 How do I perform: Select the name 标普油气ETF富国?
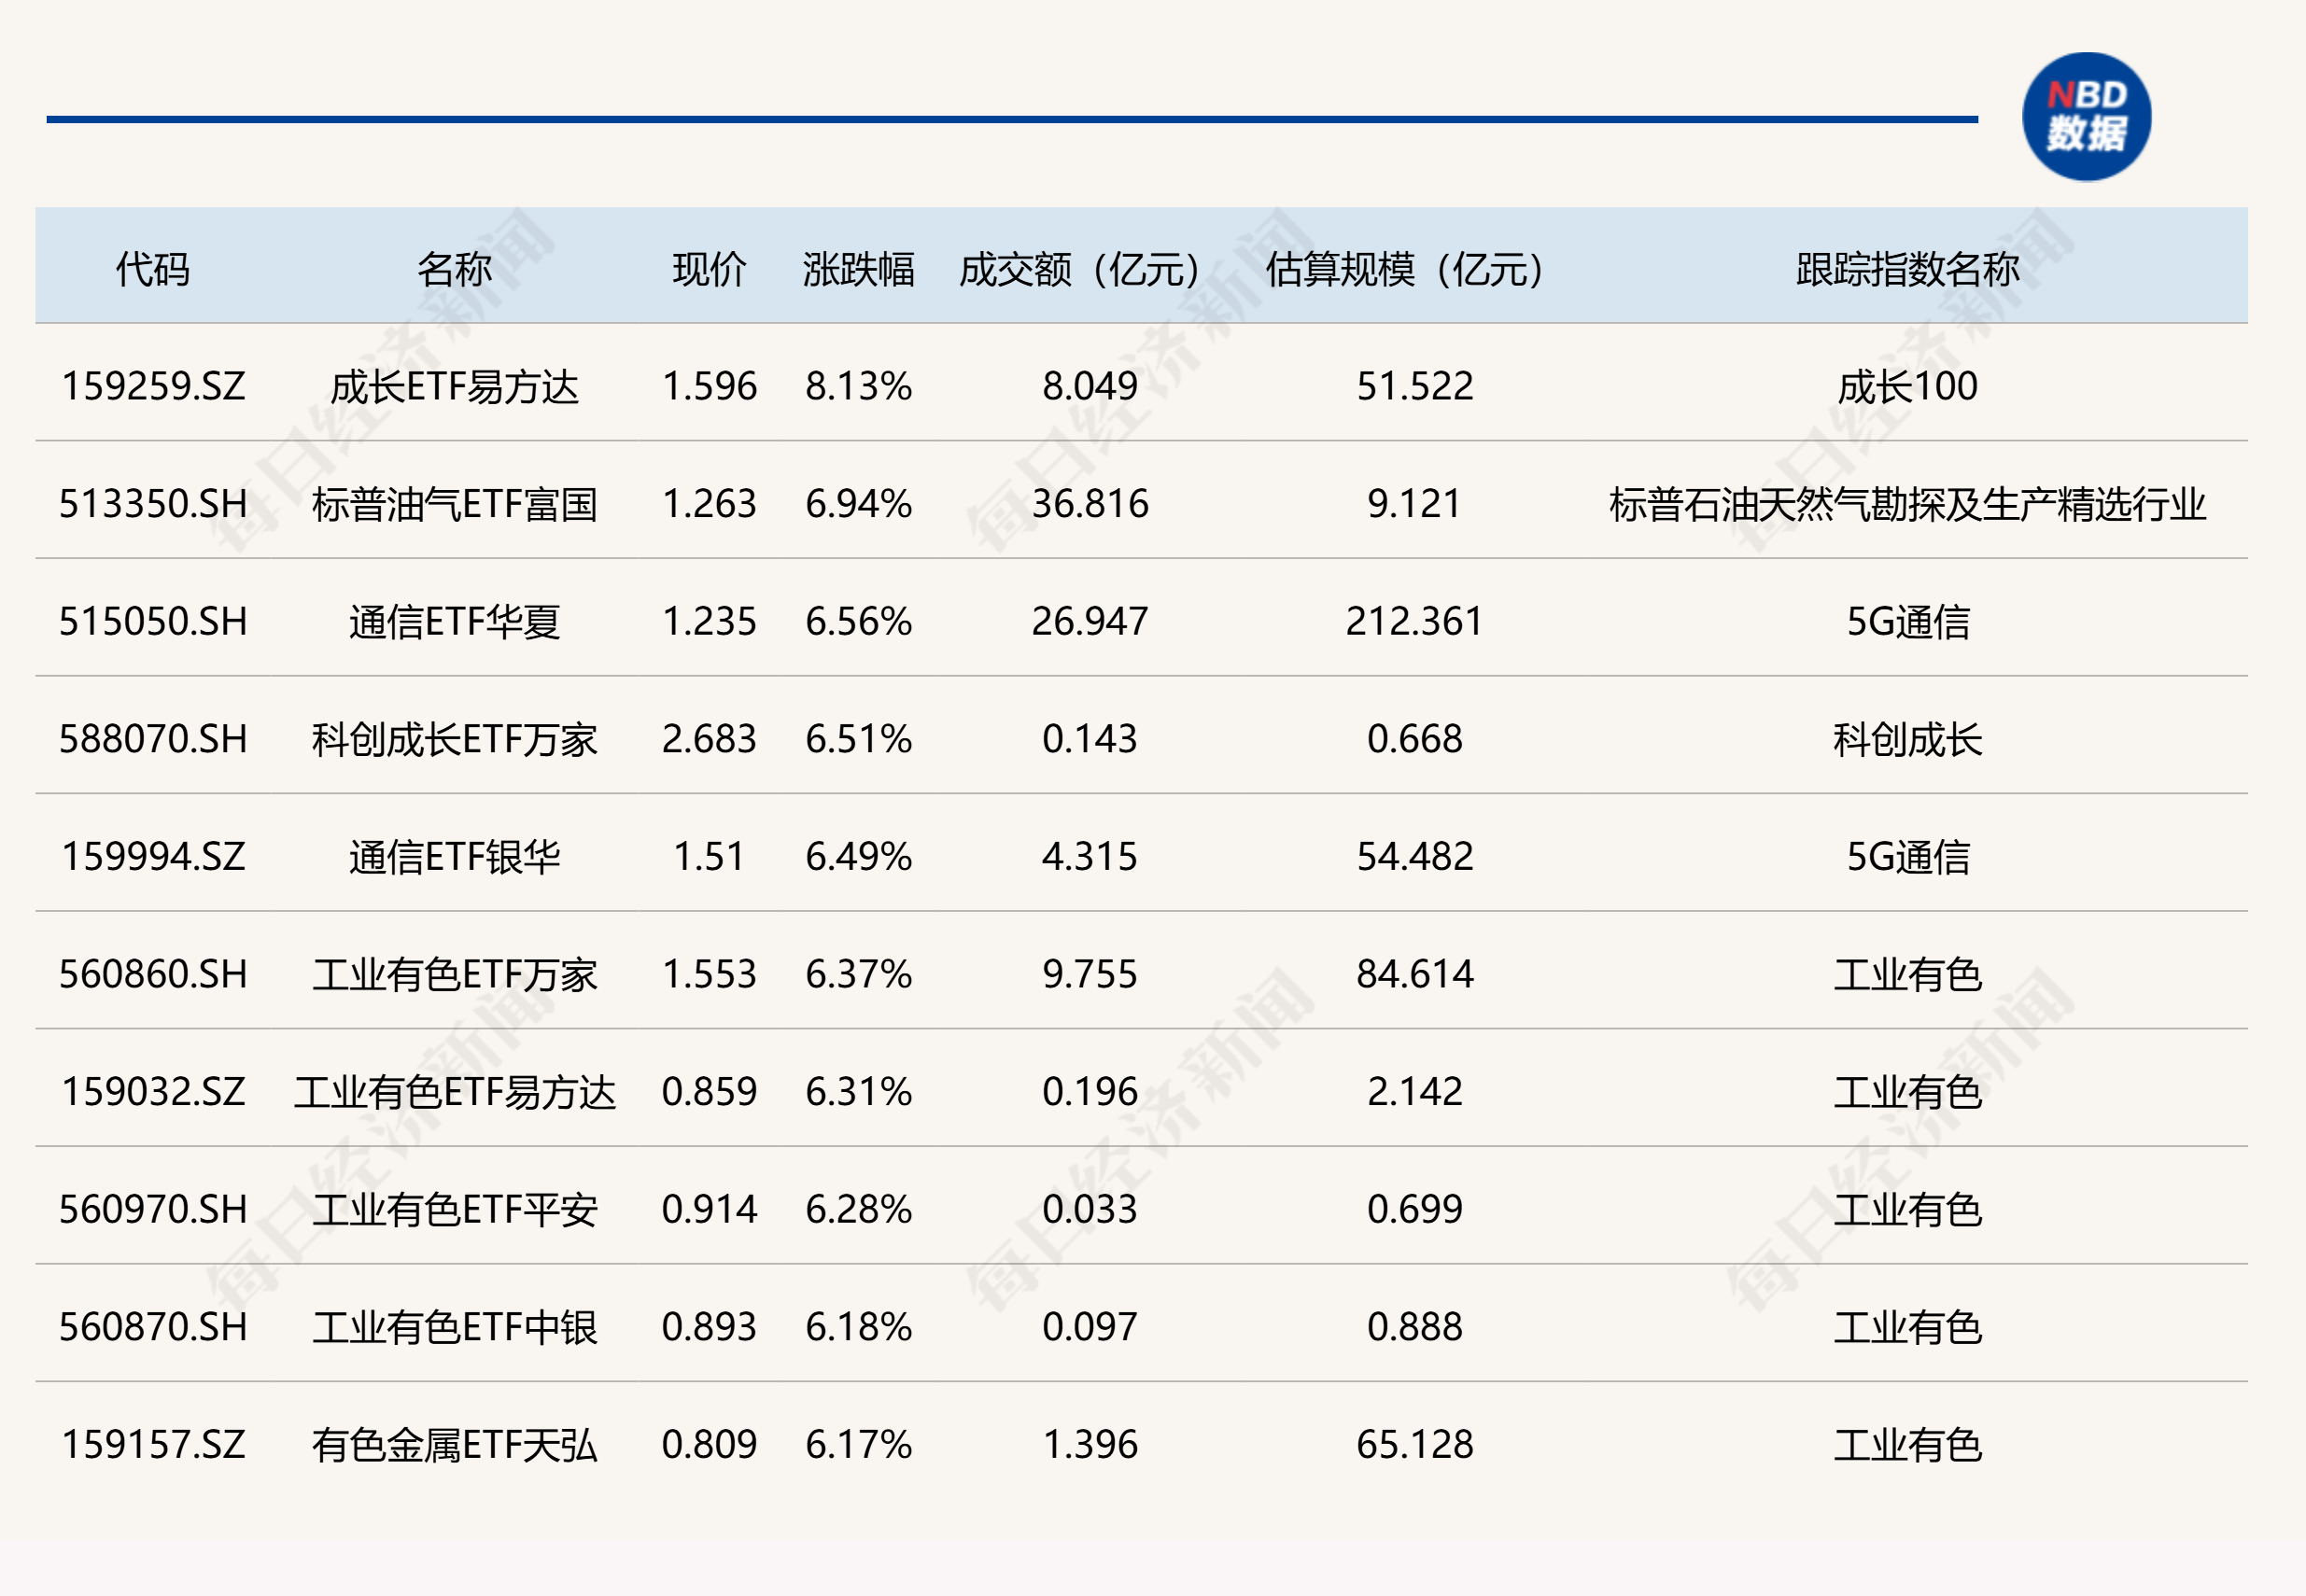coord(454,504)
